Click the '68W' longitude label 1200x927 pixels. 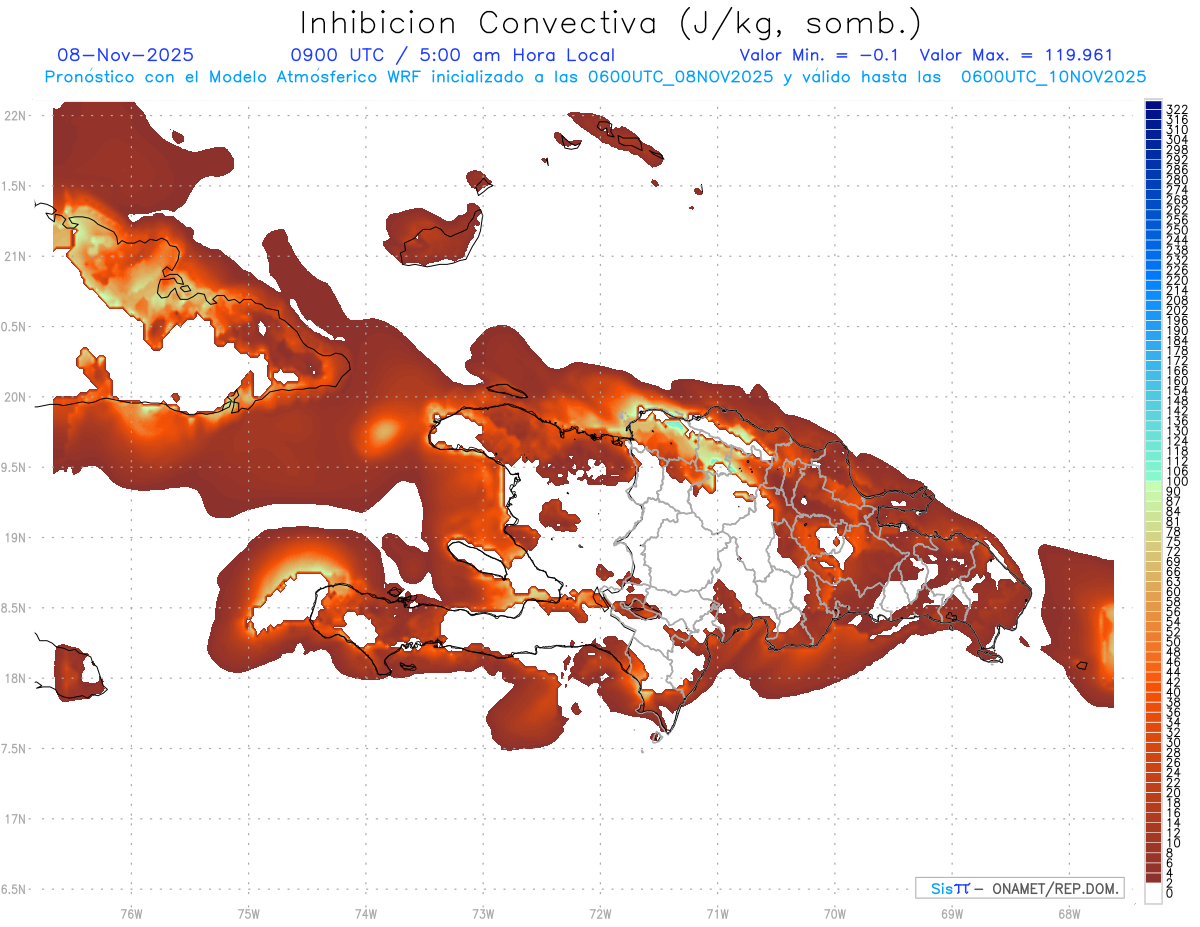(x=1068, y=912)
